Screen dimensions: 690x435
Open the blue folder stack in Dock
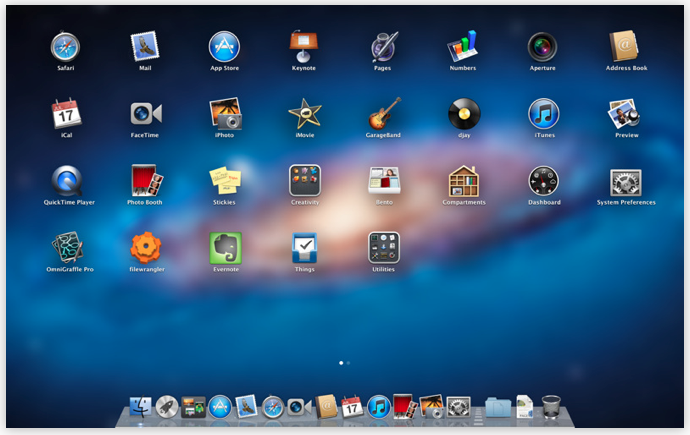(x=498, y=407)
